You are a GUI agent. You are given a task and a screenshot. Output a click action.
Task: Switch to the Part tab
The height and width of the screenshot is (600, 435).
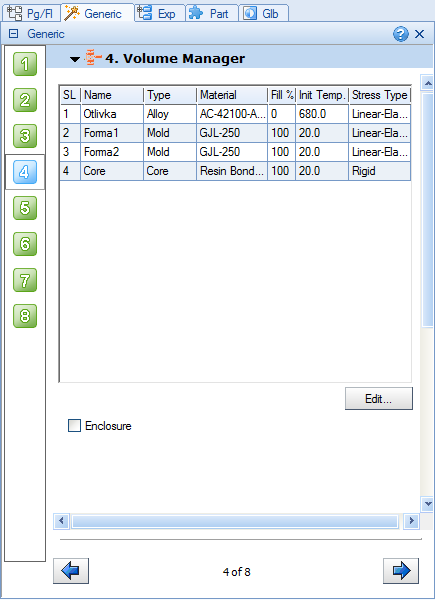click(212, 13)
